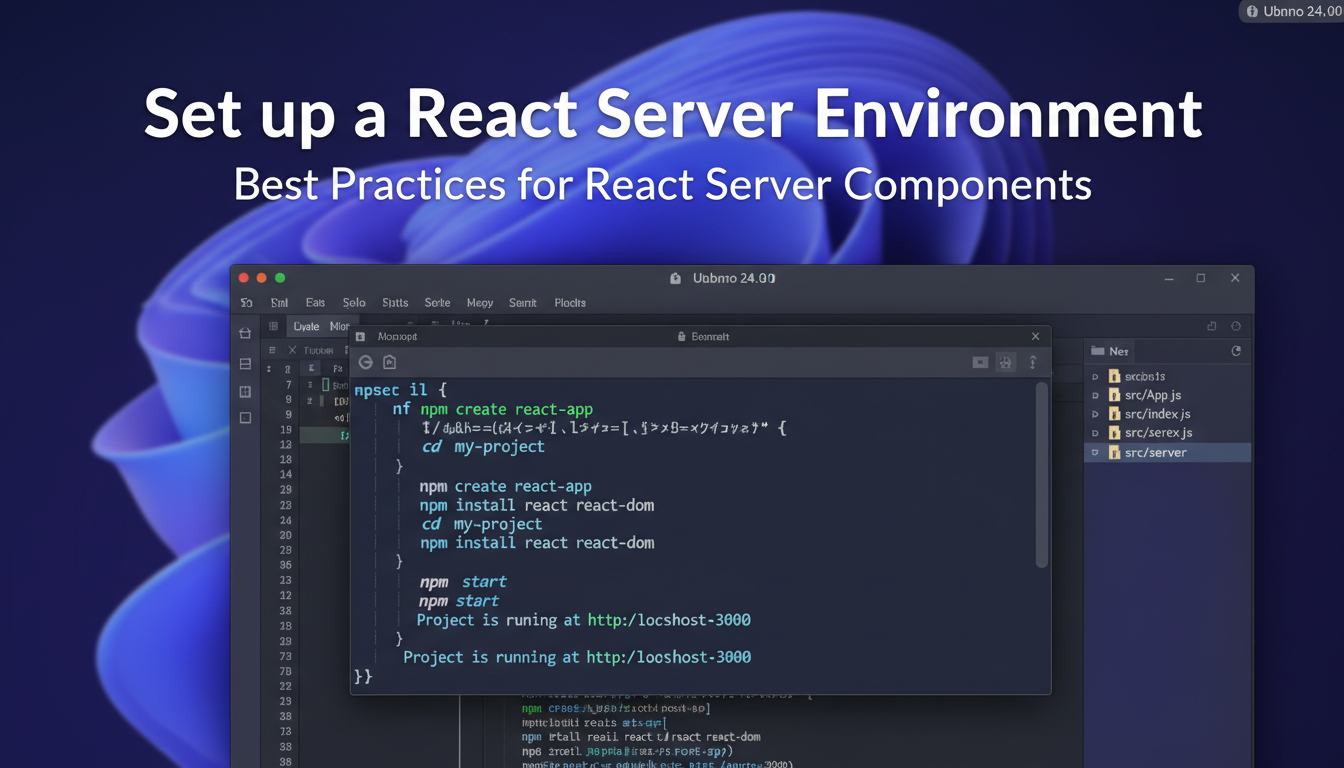Click the red window button of the Ubmno window
This screenshot has height=768, width=1344.
pos(243,278)
